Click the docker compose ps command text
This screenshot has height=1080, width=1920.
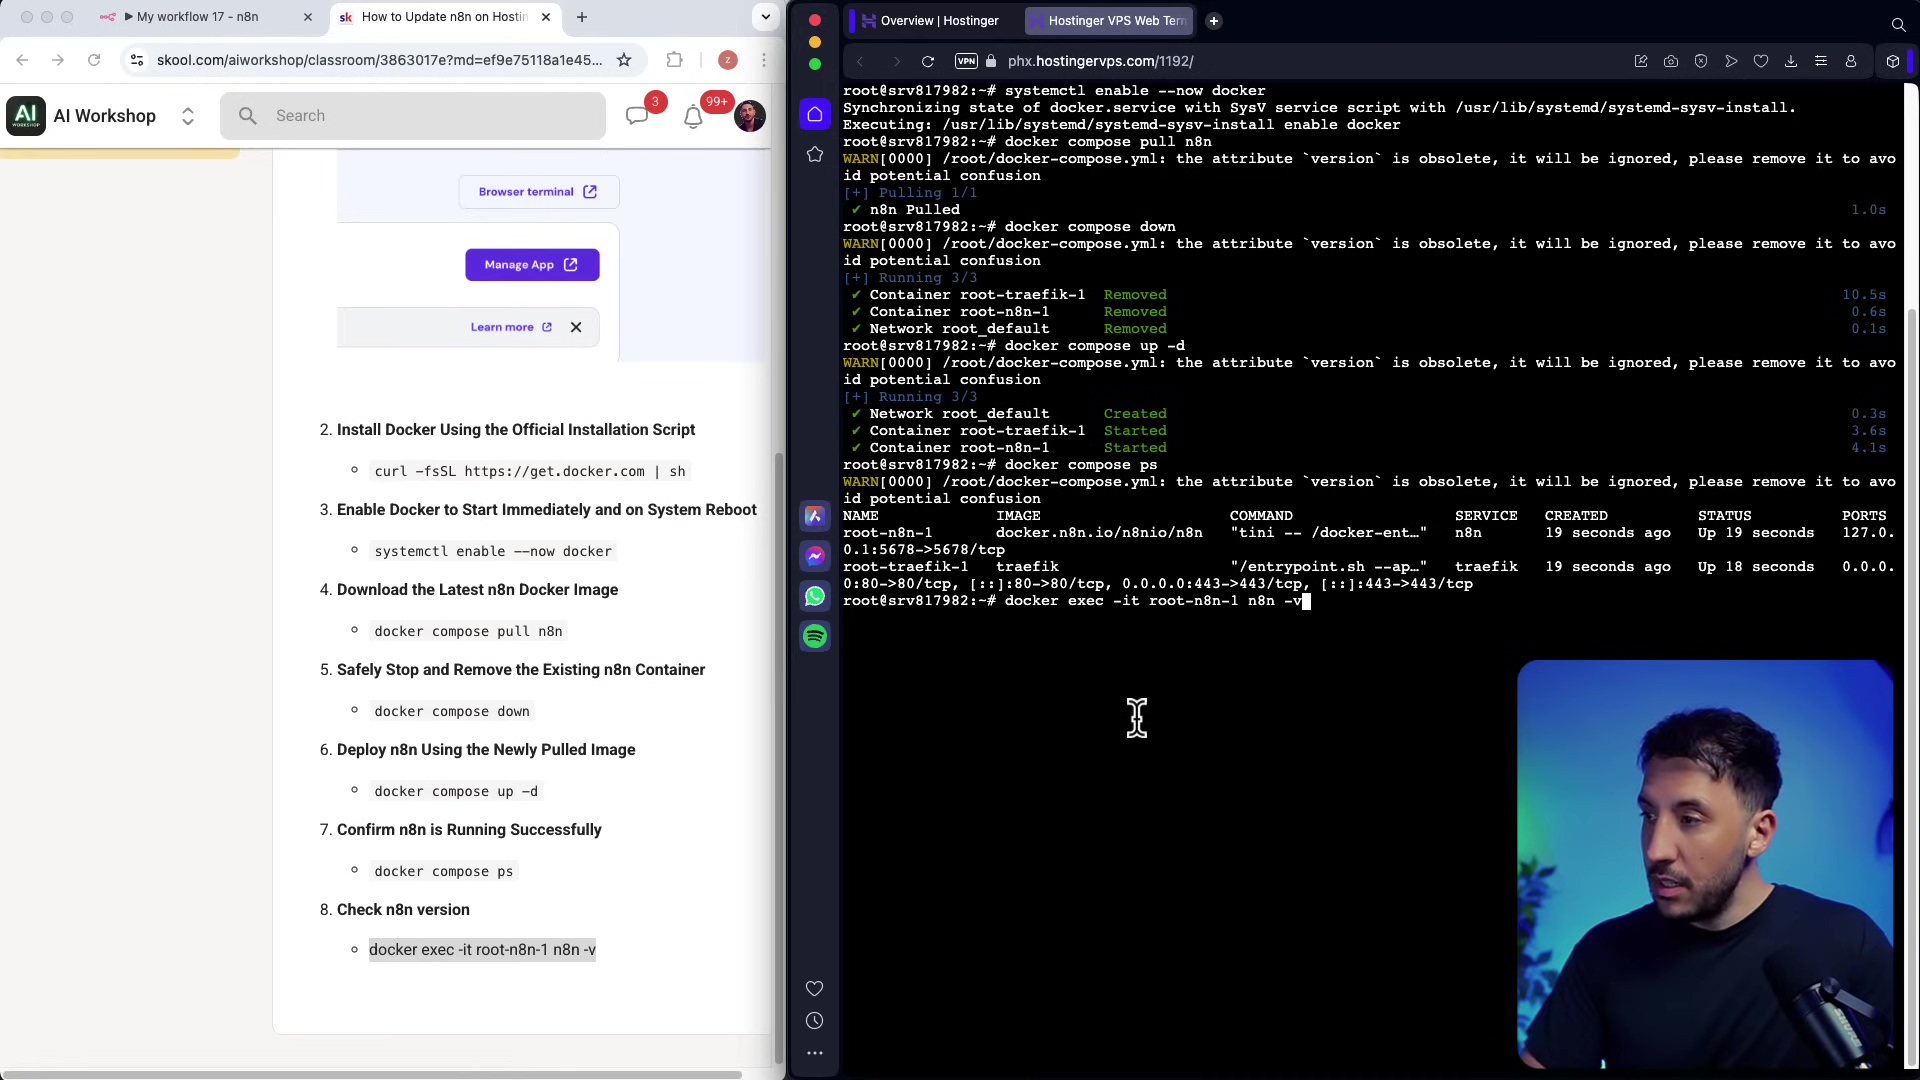coord(444,871)
